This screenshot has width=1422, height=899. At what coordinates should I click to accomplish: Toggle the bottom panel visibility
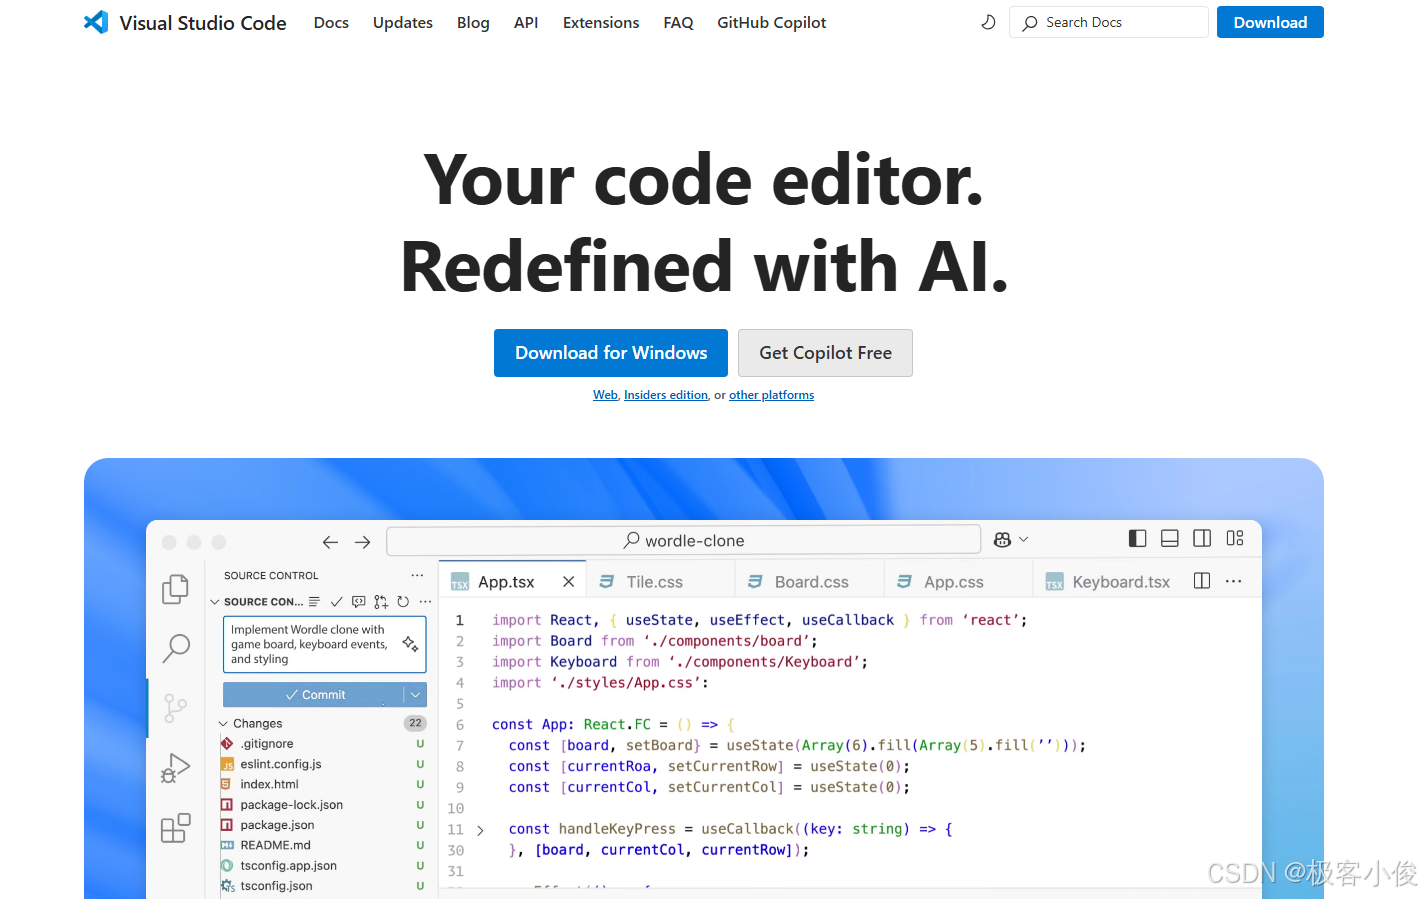pyautogui.click(x=1169, y=538)
